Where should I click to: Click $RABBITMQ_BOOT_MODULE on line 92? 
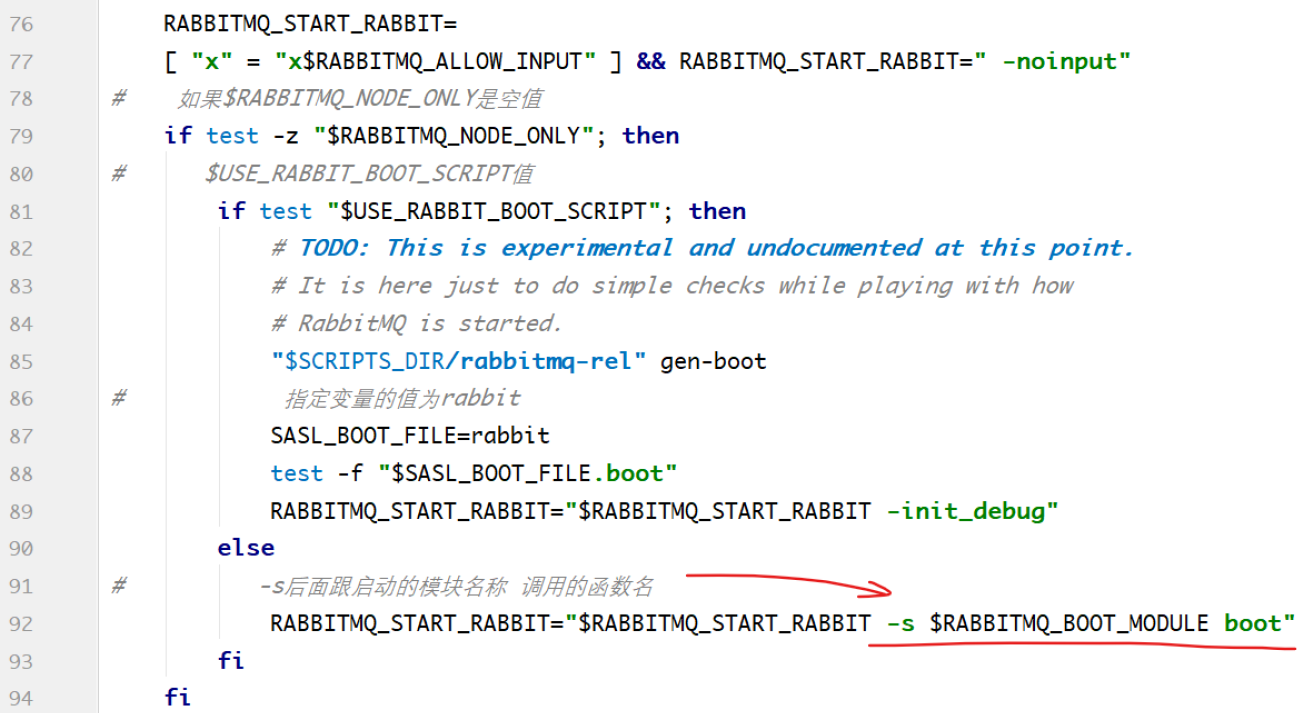pyautogui.click(x=1068, y=624)
